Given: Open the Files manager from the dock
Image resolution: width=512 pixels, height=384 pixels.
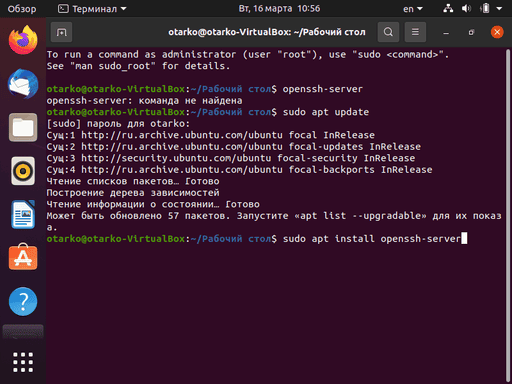Looking at the screenshot, I should pos(23,127).
